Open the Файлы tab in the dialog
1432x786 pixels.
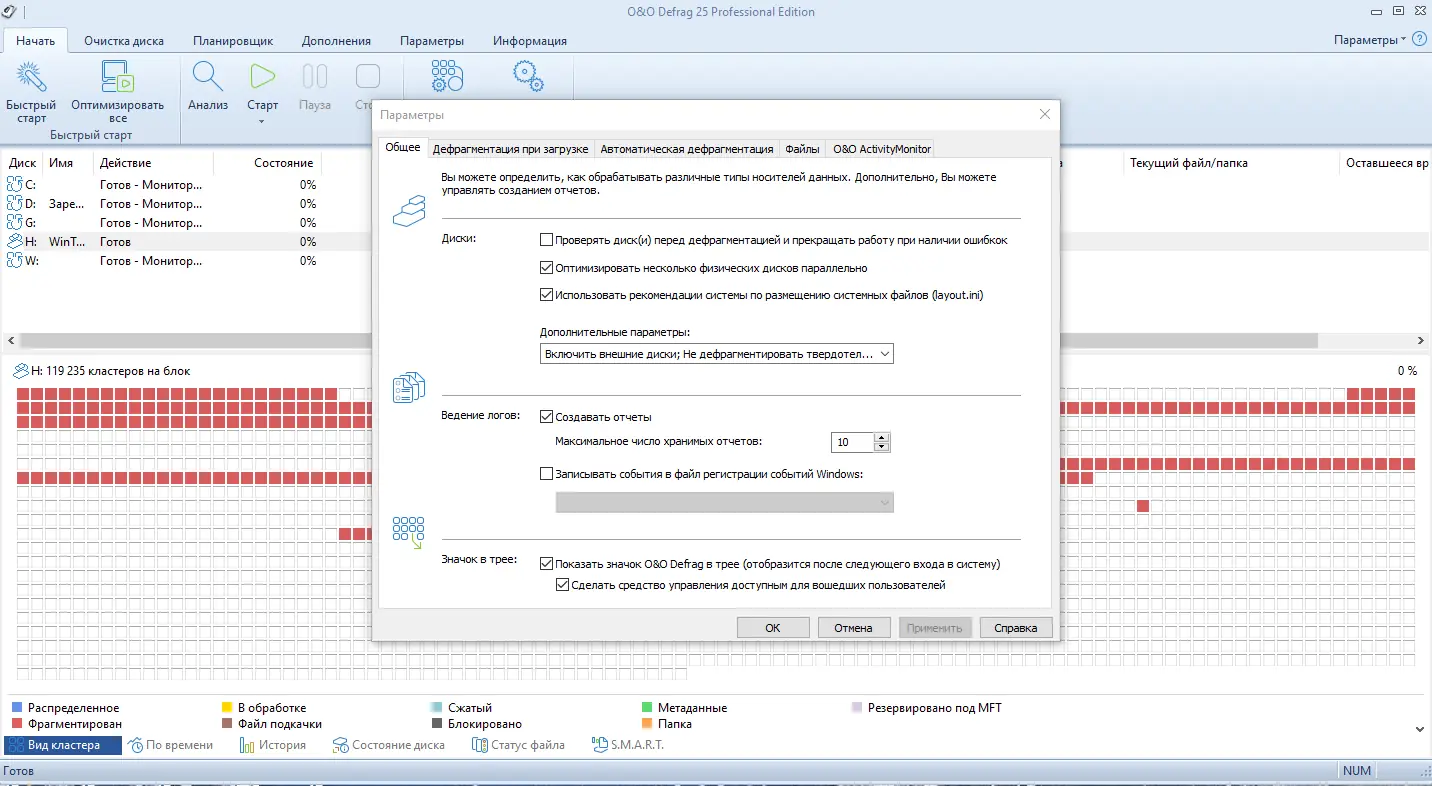803,149
